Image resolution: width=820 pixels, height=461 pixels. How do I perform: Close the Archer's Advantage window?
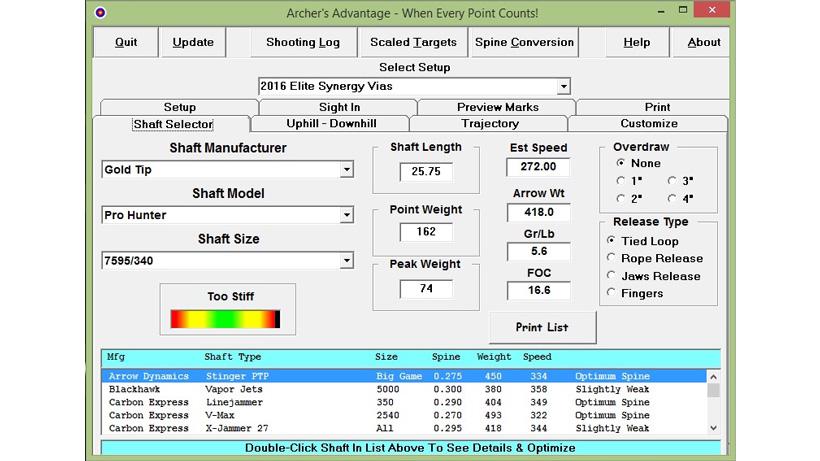[x=712, y=10]
